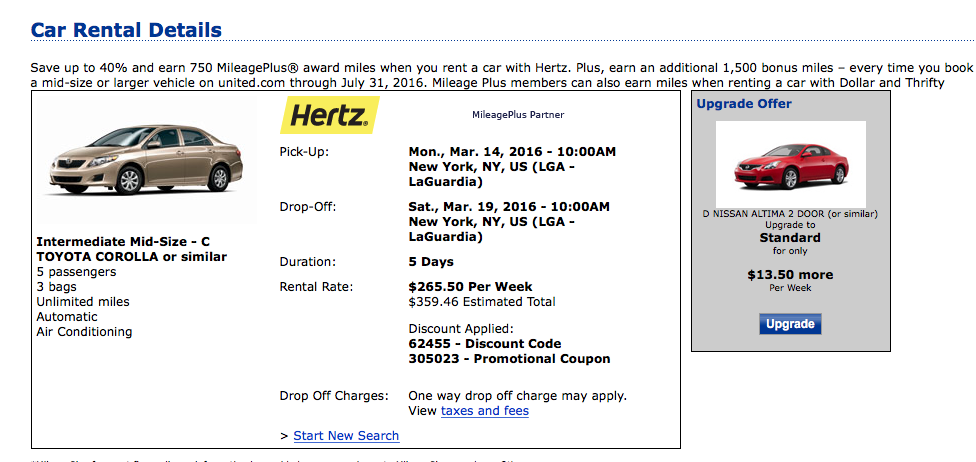
Task: Click the pick-up date Mon., Mar. 14, 2016
Action: 512,152
